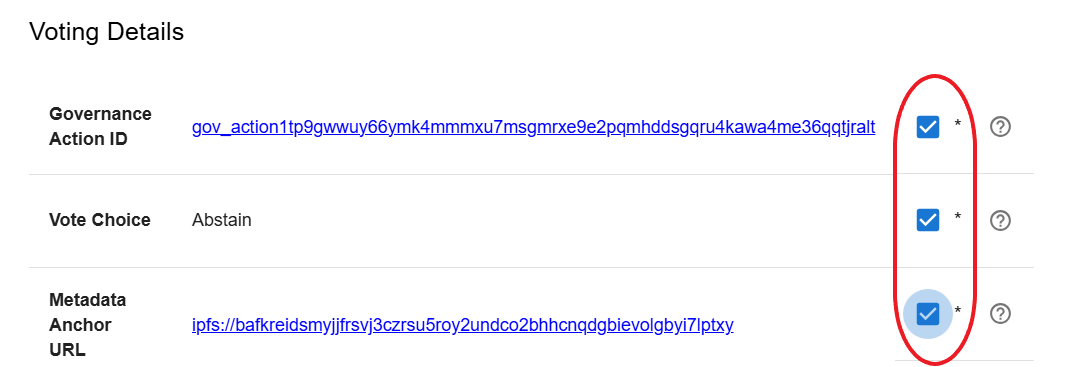Click the asterisk next to Vote Choice checkbox
The image size is (1073, 367).
[x=958, y=217]
